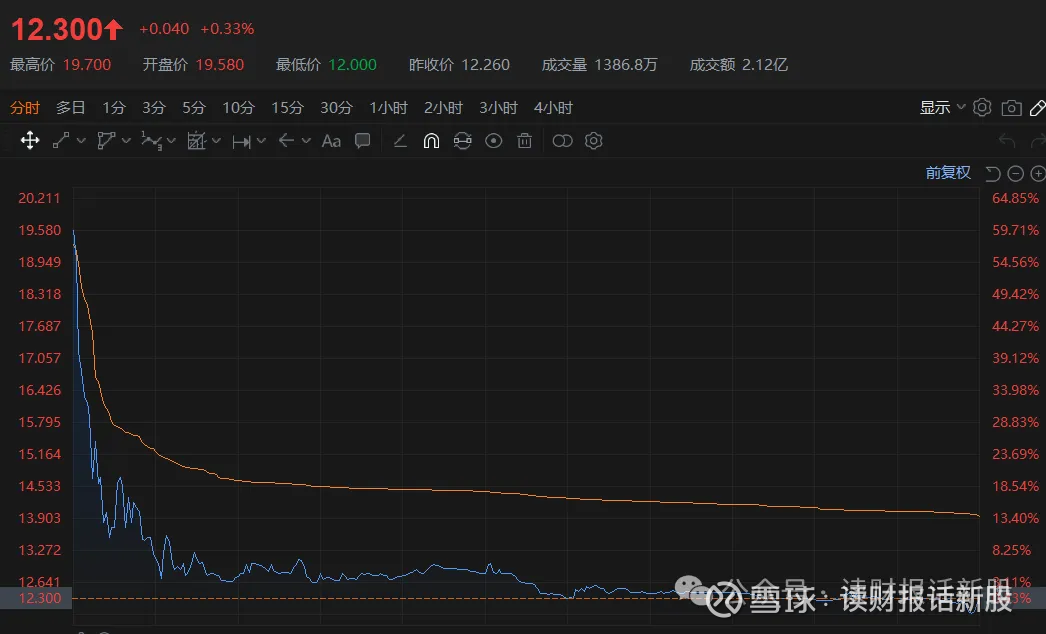Click the 15.795 price axis label
This screenshot has height=634, width=1046.
point(39,422)
